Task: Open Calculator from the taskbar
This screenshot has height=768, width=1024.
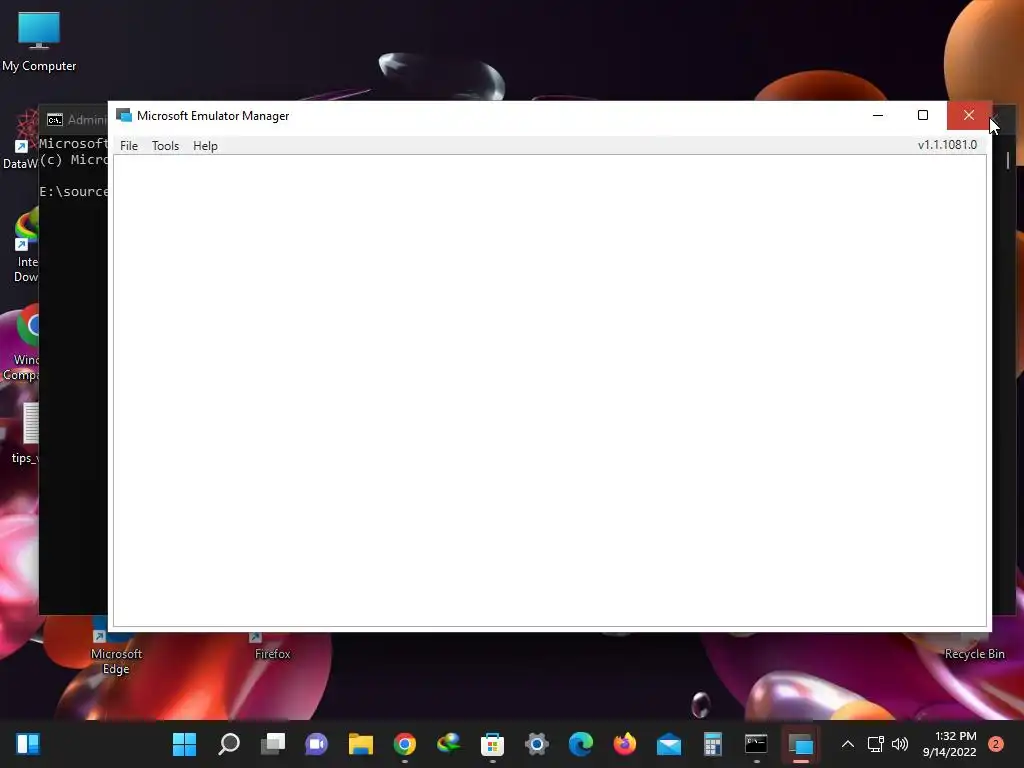Action: click(x=712, y=744)
